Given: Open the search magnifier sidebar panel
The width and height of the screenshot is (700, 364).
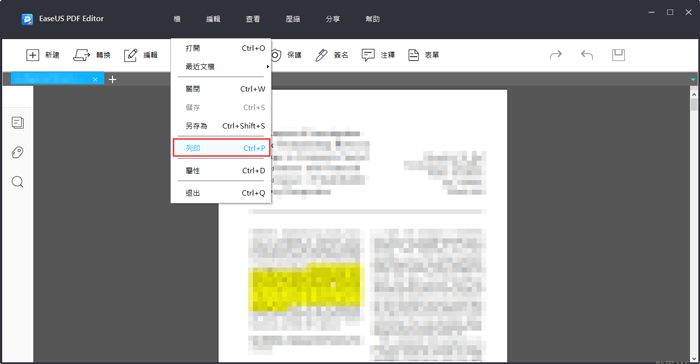Looking at the screenshot, I should click(17, 182).
